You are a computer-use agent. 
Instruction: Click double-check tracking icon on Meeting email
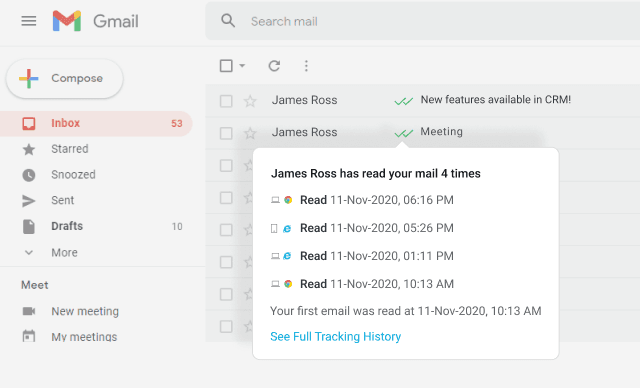404,133
